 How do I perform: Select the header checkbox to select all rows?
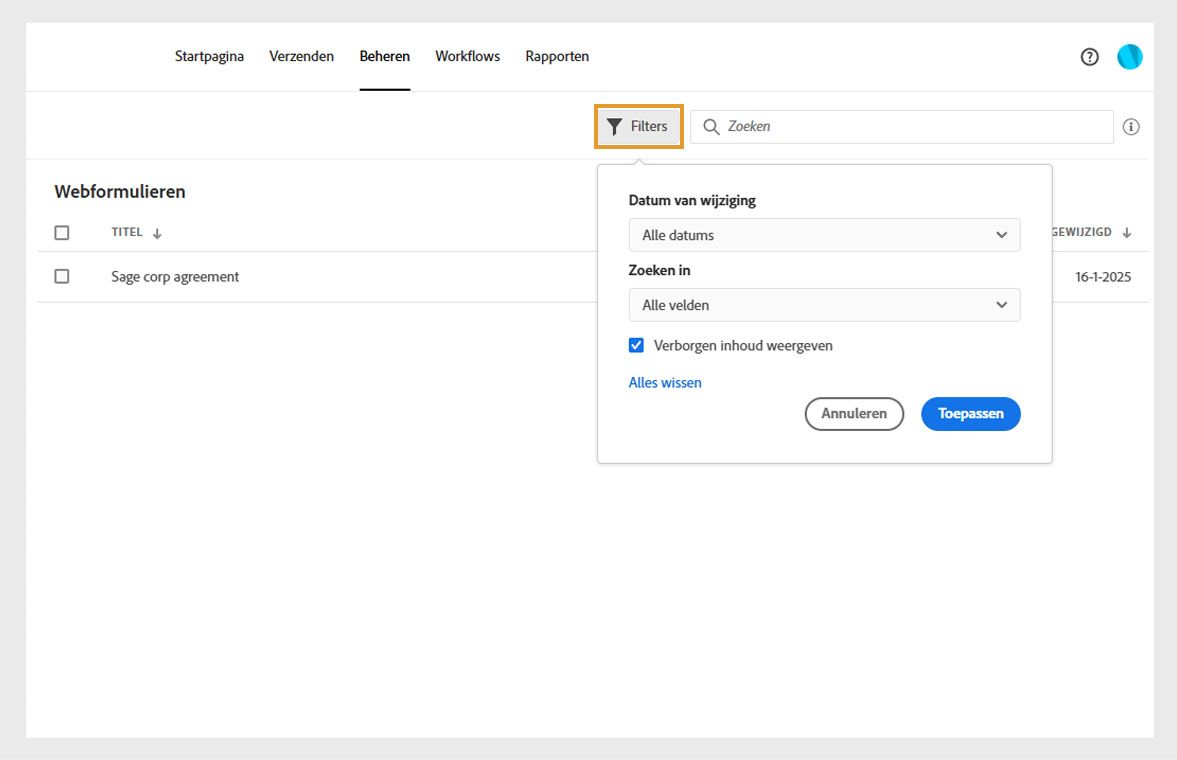tap(61, 232)
